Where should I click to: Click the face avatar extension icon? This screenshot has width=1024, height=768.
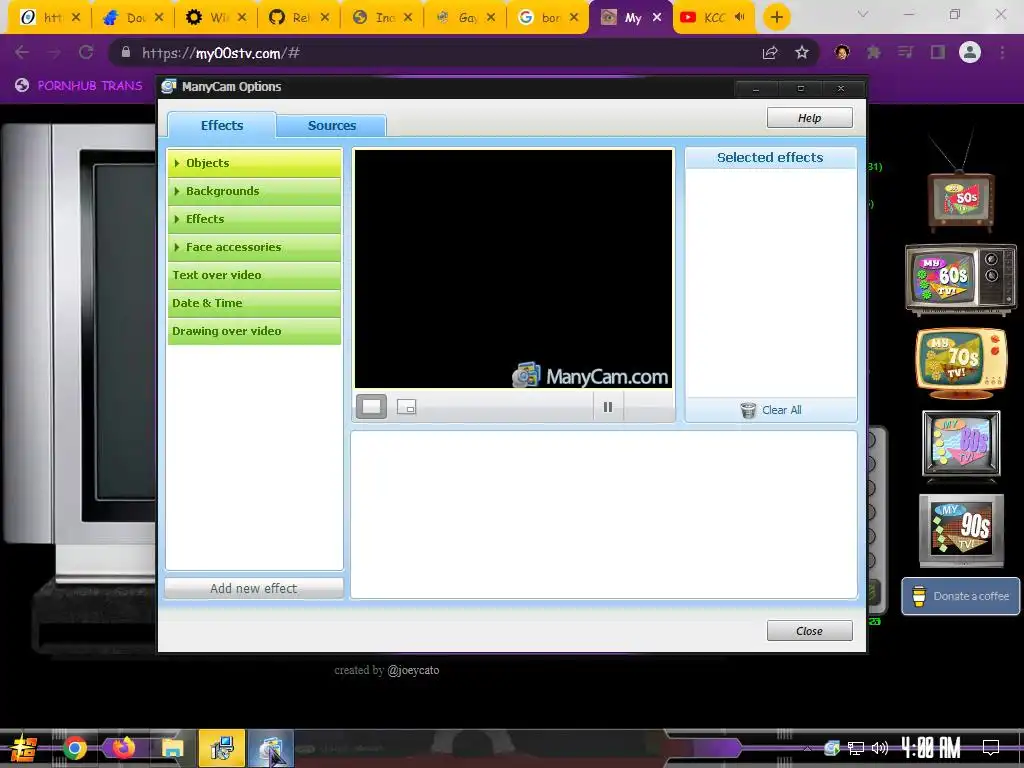(842, 52)
